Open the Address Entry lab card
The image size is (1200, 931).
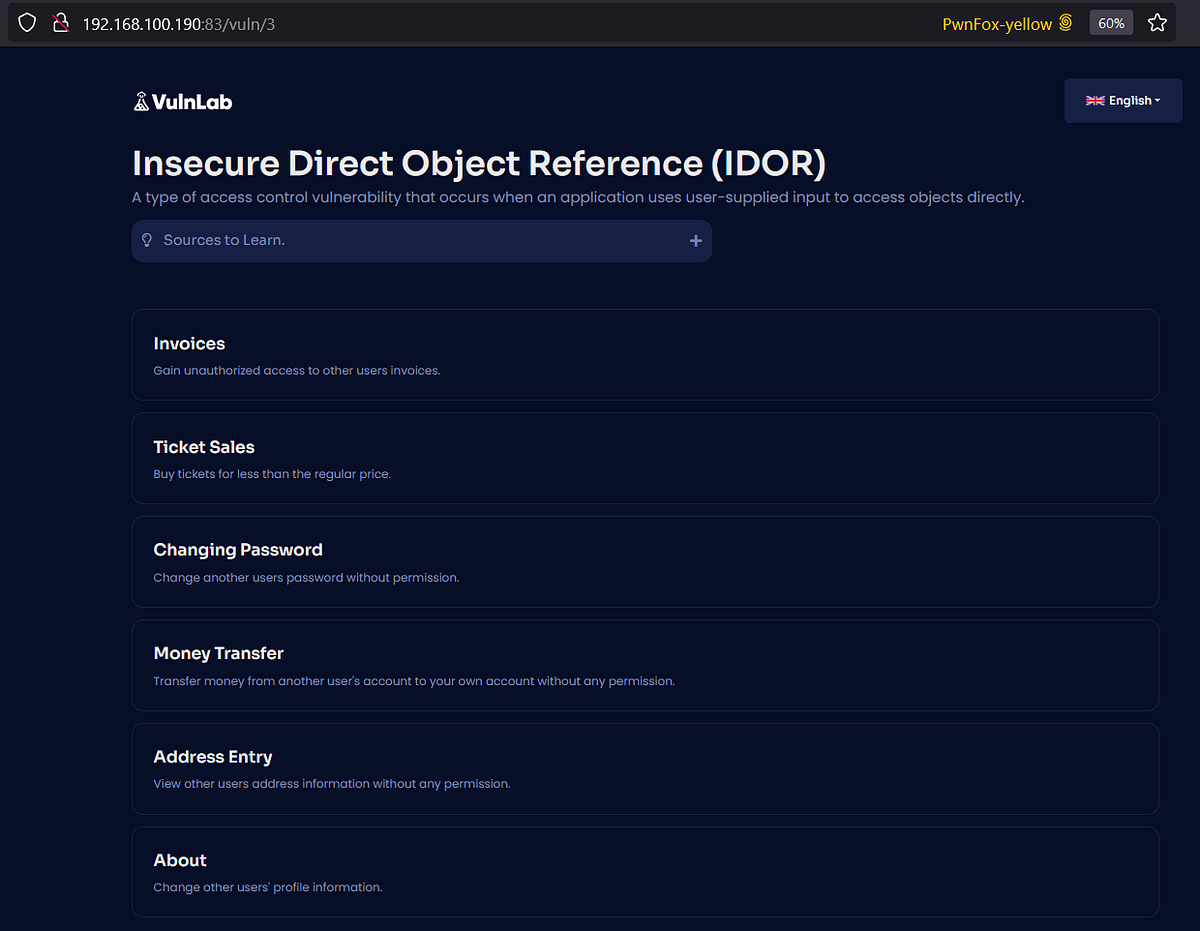(x=645, y=768)
